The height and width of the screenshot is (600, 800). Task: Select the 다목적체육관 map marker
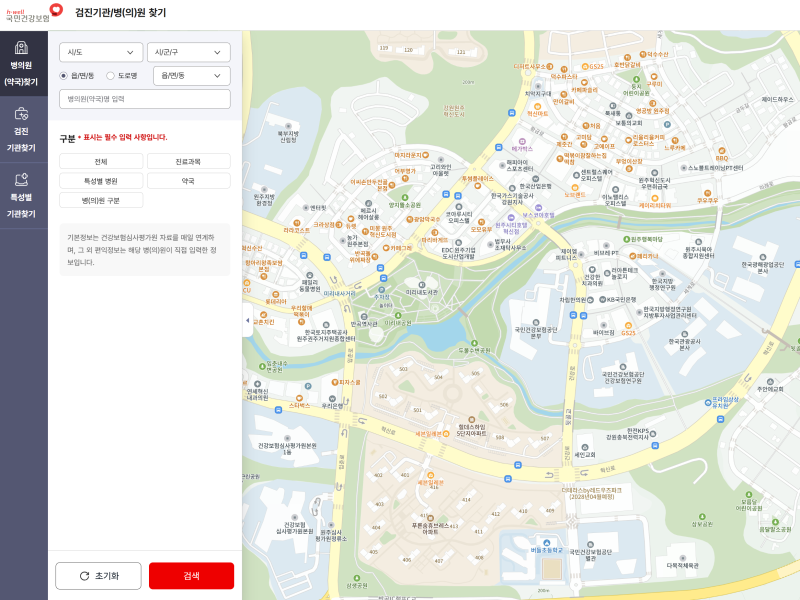pos(683,559)
